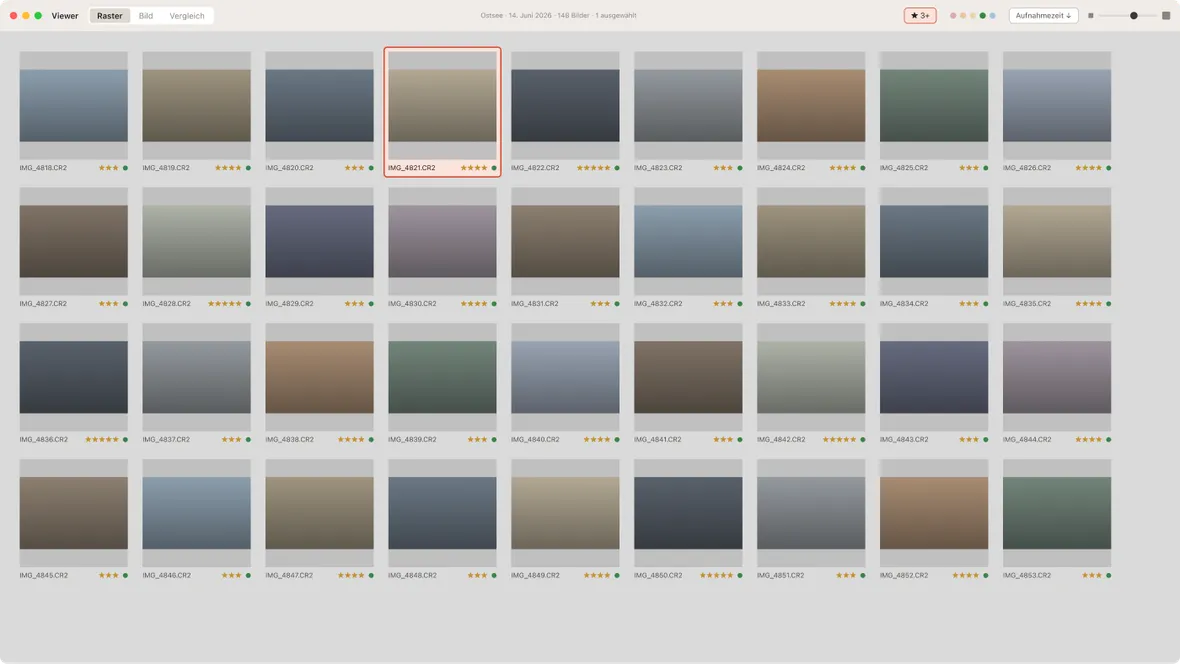Click the star rating of IMG_4818.CR2
The height and width of the screenshot is (664, 1180).
[x=108, y=168]
